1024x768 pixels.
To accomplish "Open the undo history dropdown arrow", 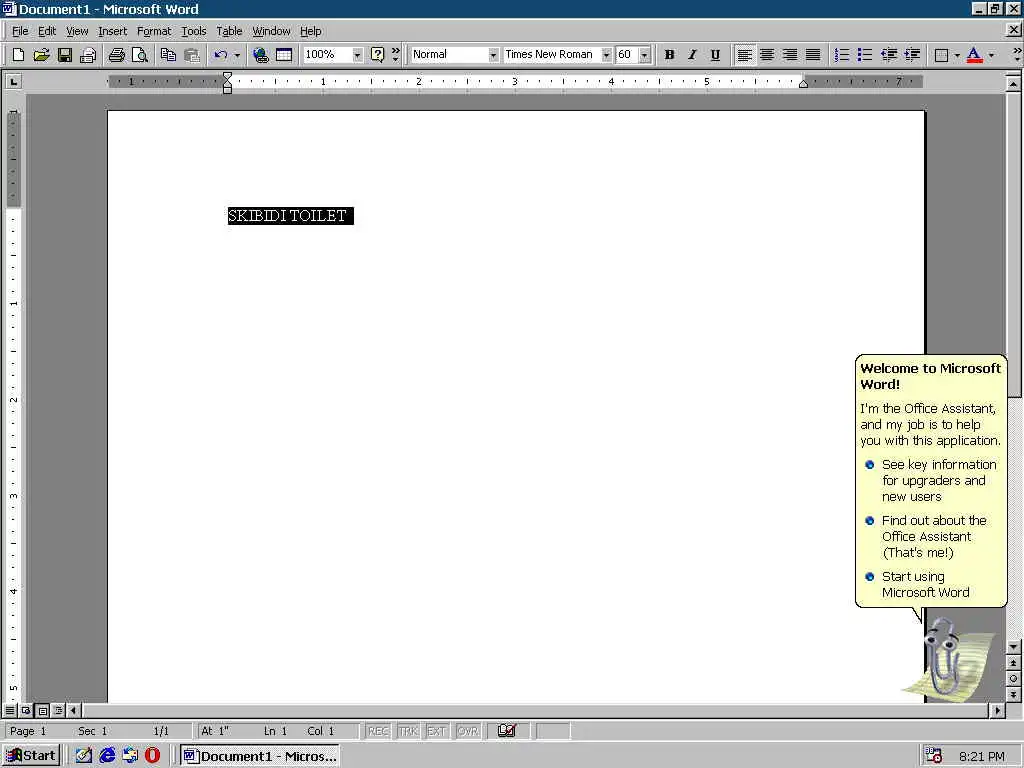I will [x=237, y=55].
